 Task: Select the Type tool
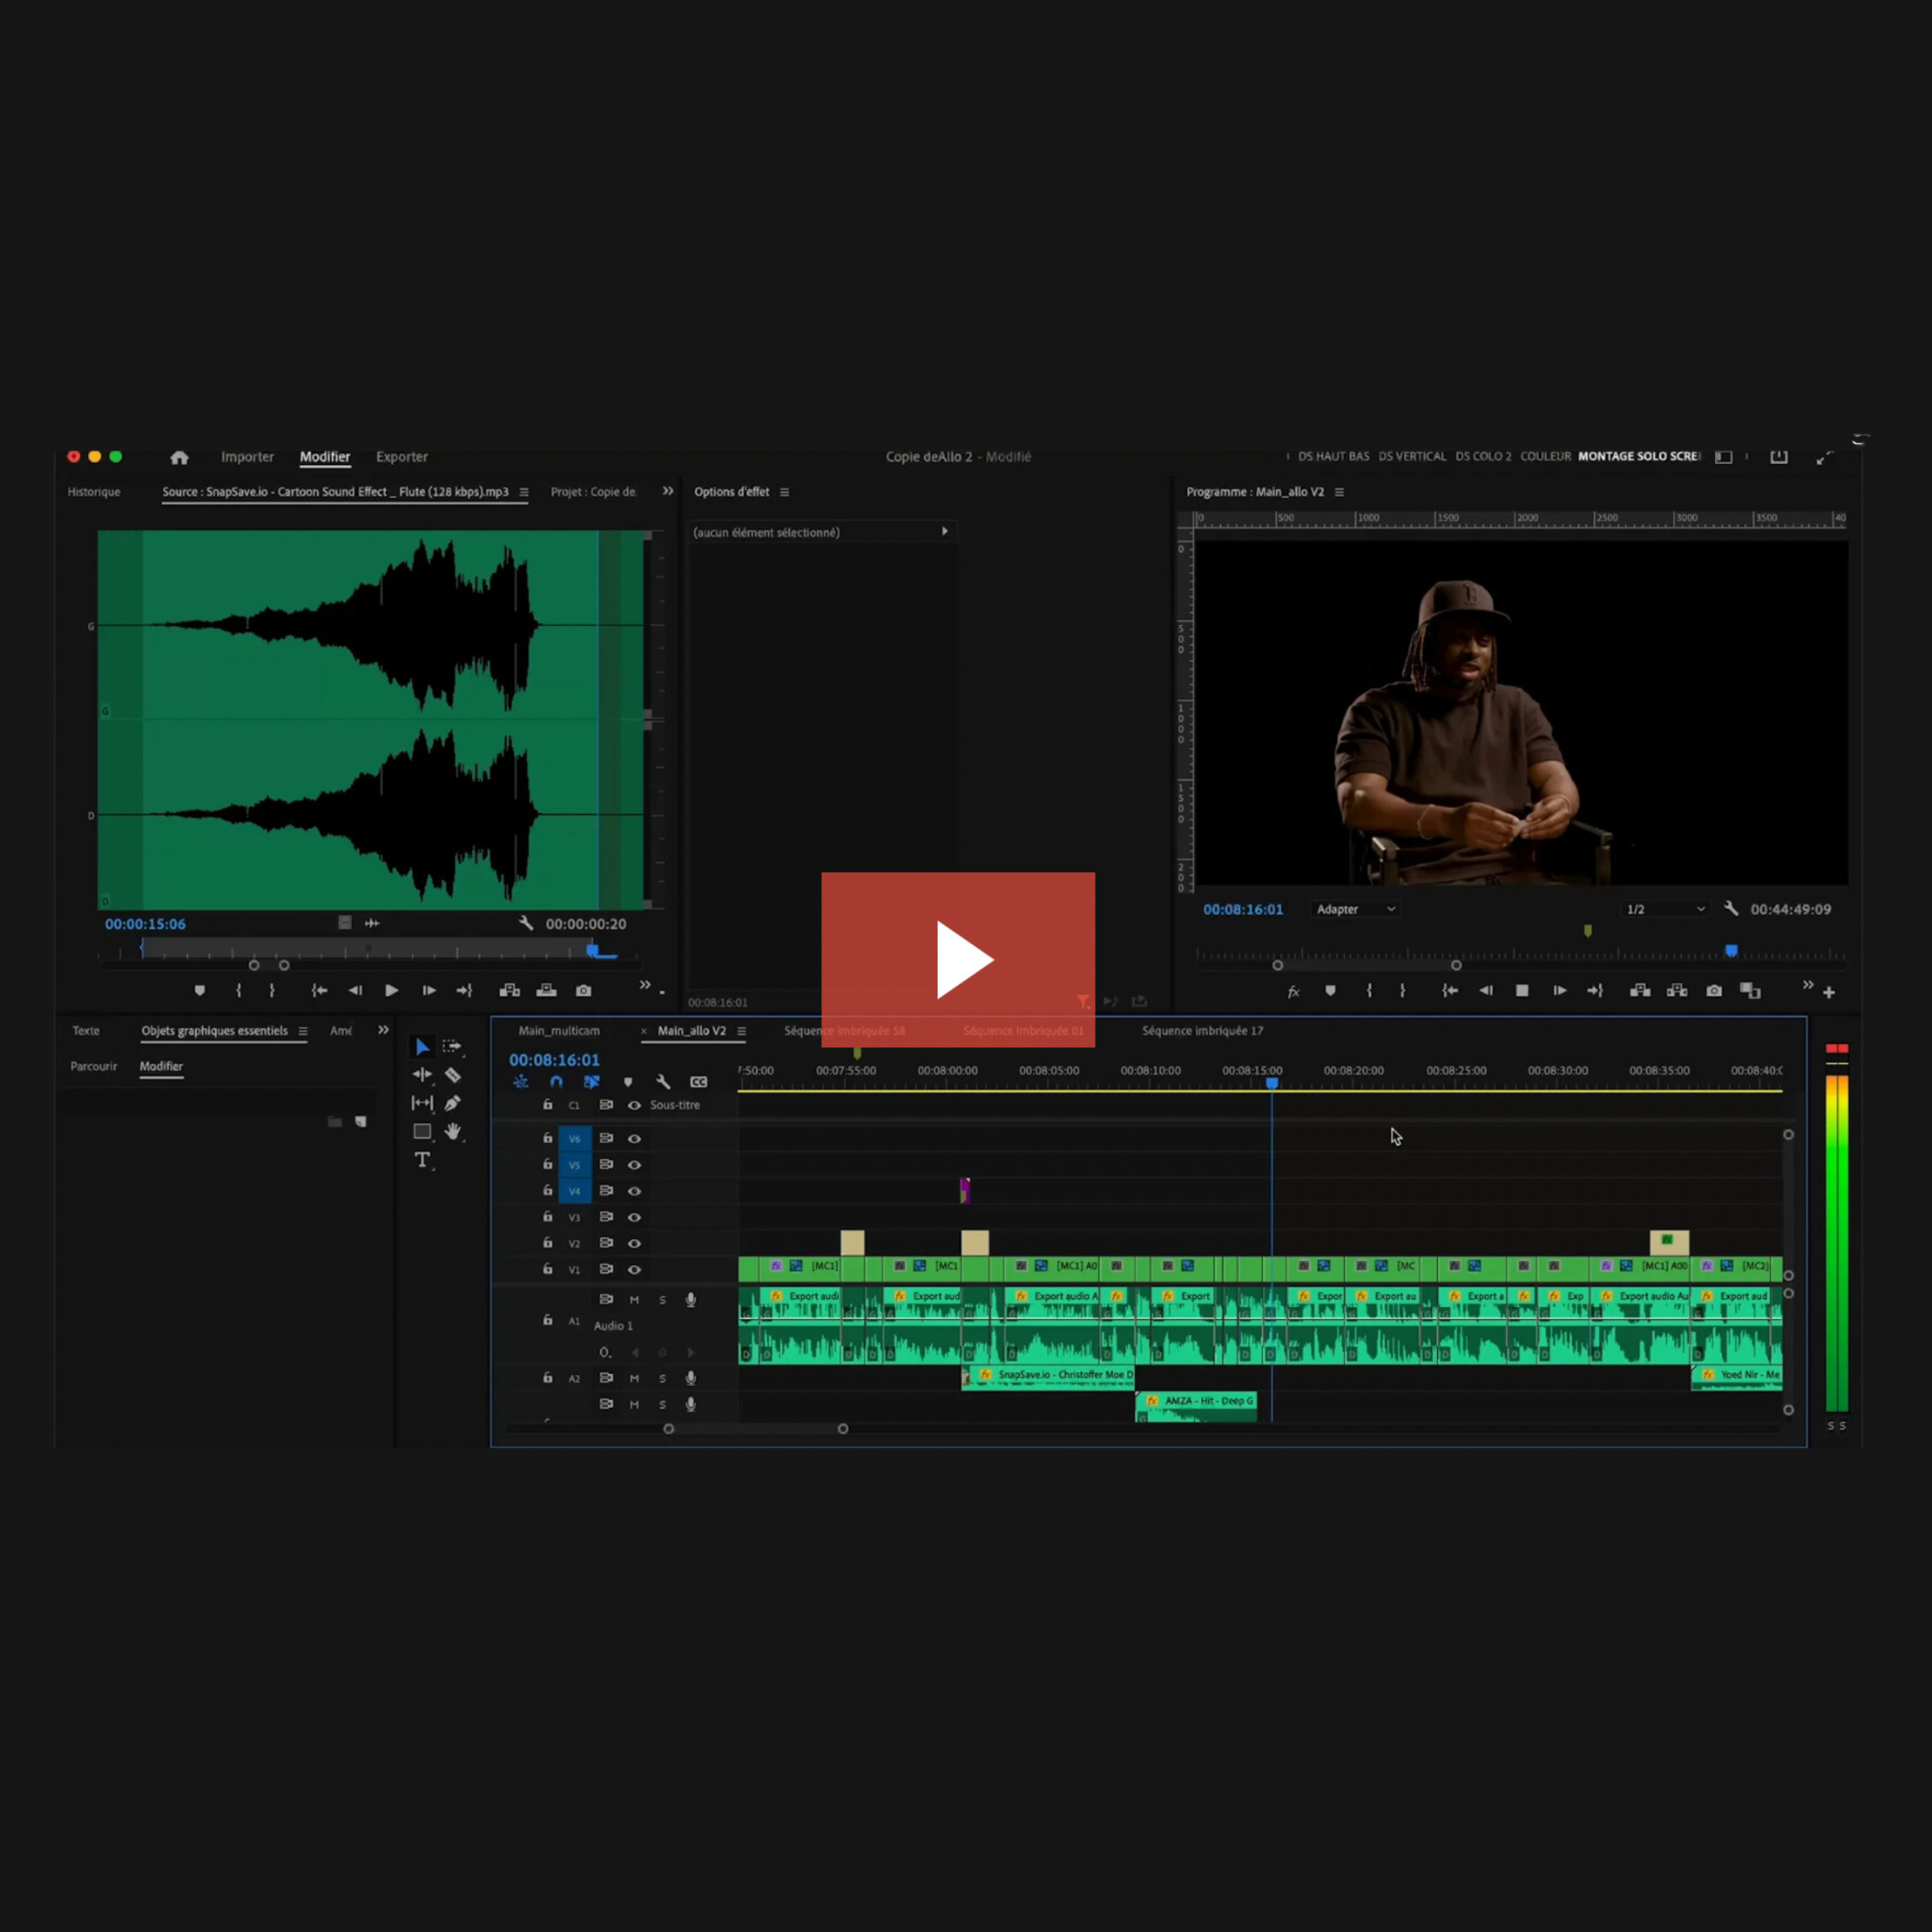point(422,1160)
